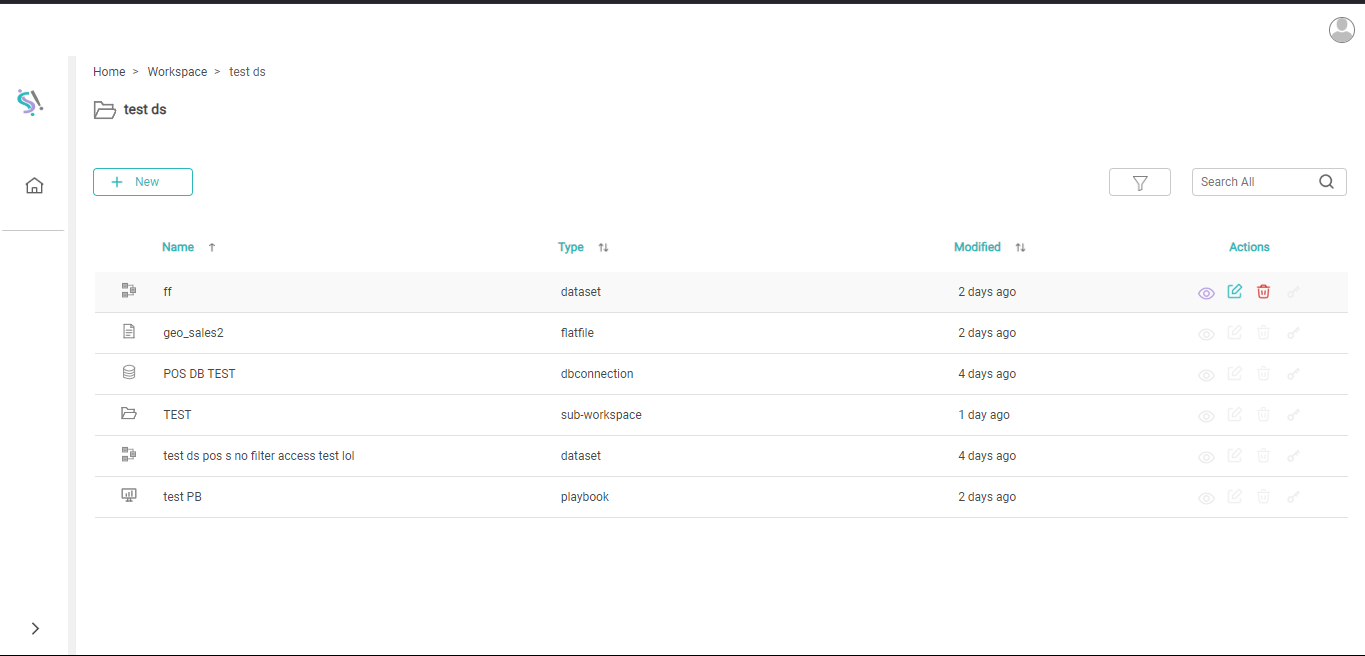
Task: Click the eye icon for test PB row
Action: (x=1206, y=498)
